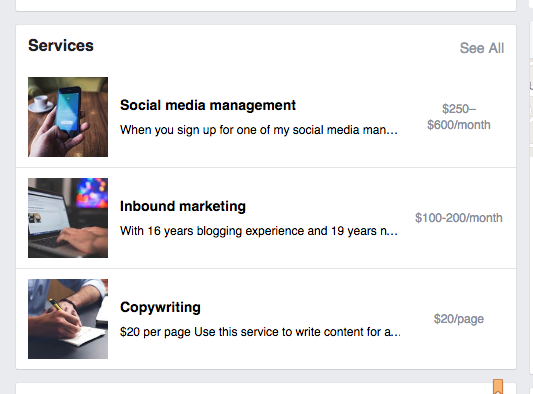Screen dimensions: 533x394
Task: Open the See All services link
Action: (482, 48)
